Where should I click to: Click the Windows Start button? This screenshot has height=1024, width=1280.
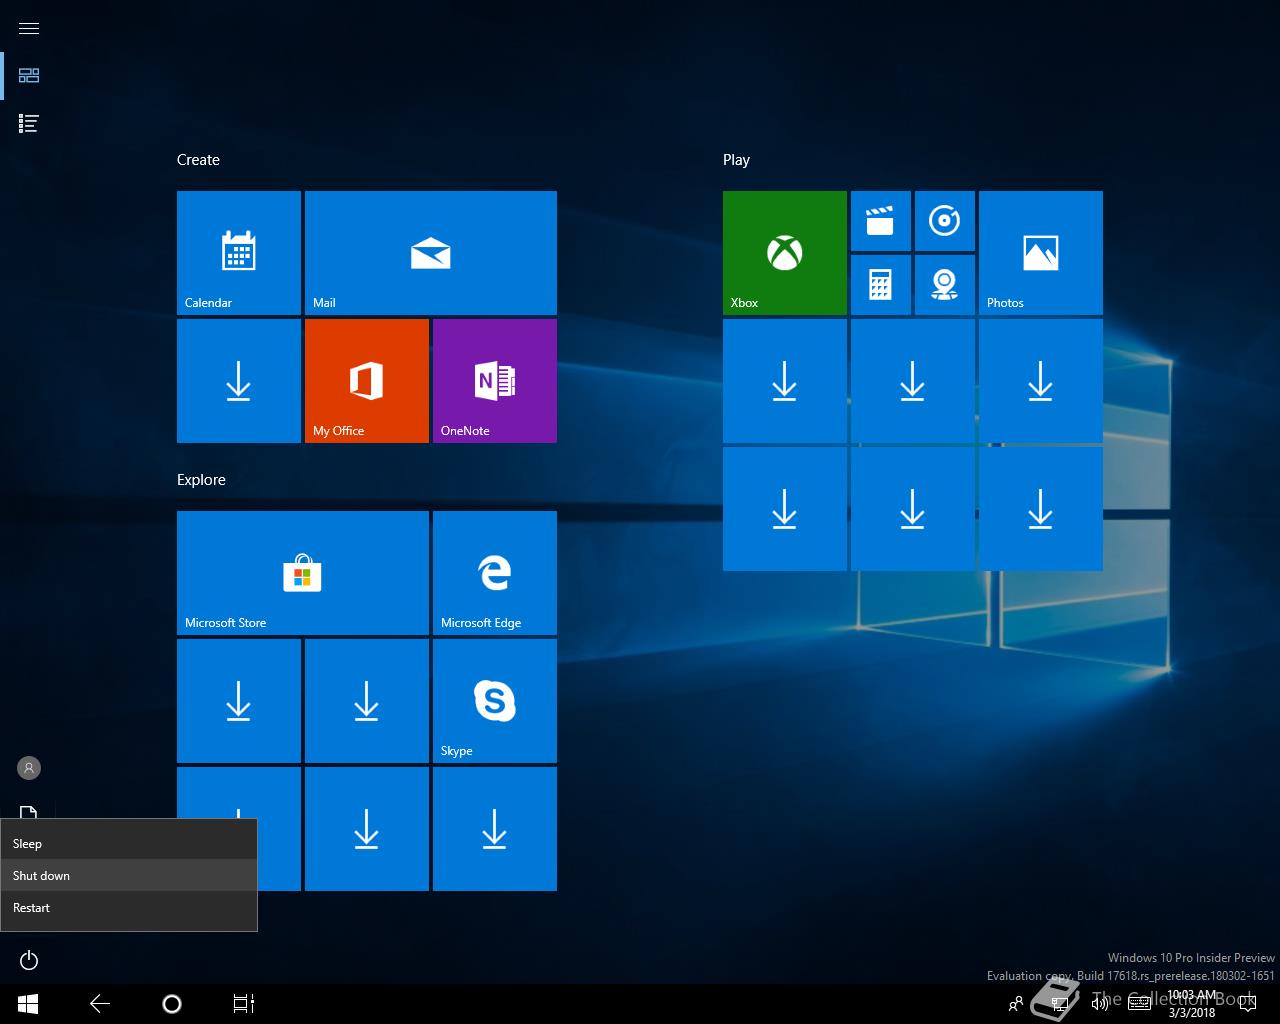click(28, 1004)
